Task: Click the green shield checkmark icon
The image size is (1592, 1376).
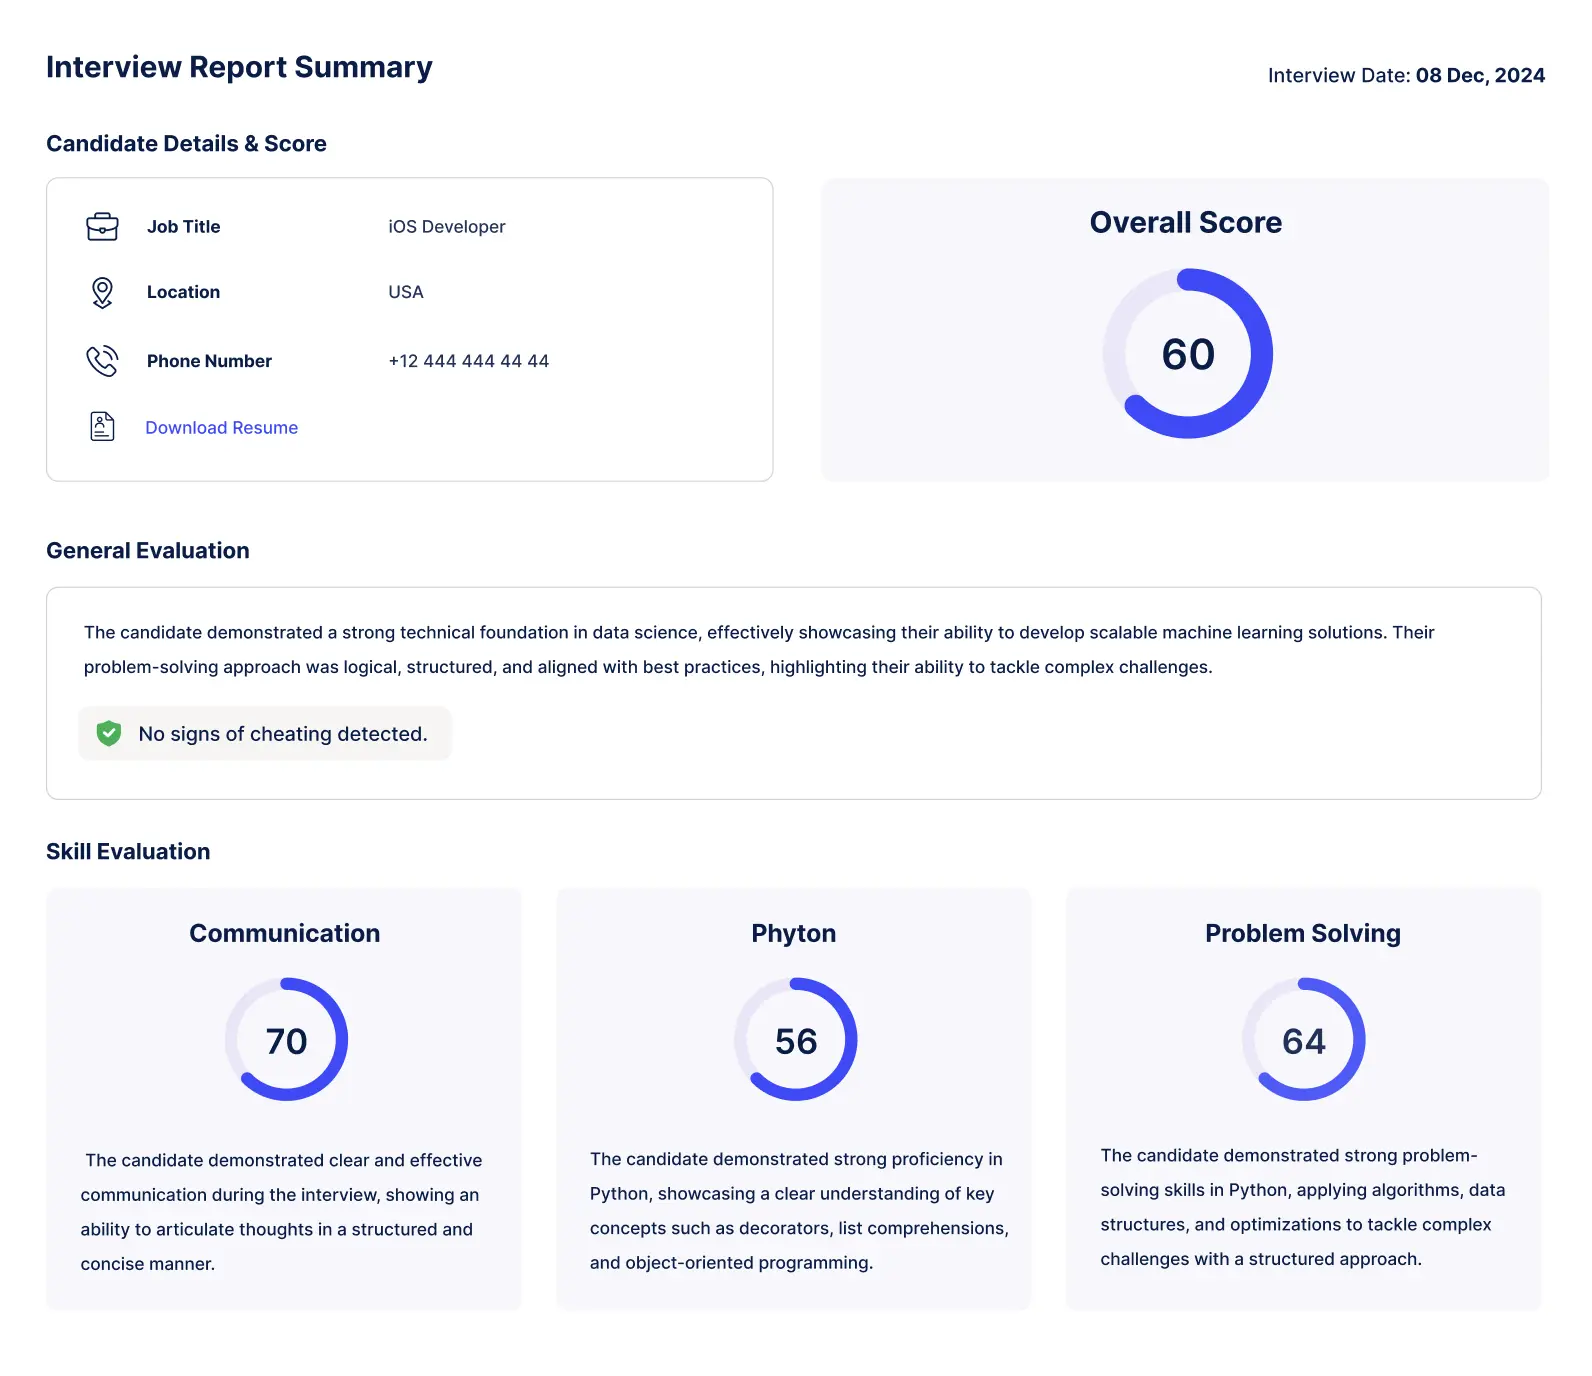Action: pos(109,734)
